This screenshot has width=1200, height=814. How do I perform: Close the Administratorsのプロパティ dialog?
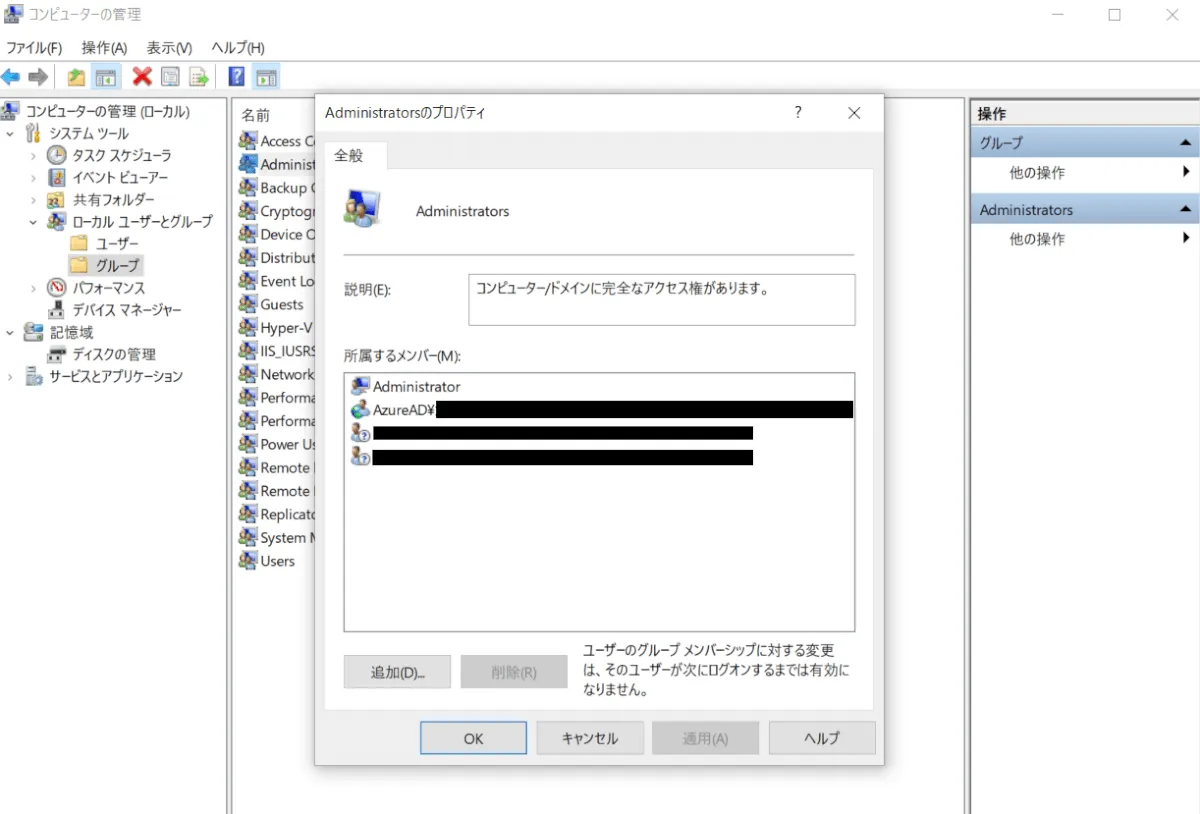pyautogui.click(x=854, y=113)
